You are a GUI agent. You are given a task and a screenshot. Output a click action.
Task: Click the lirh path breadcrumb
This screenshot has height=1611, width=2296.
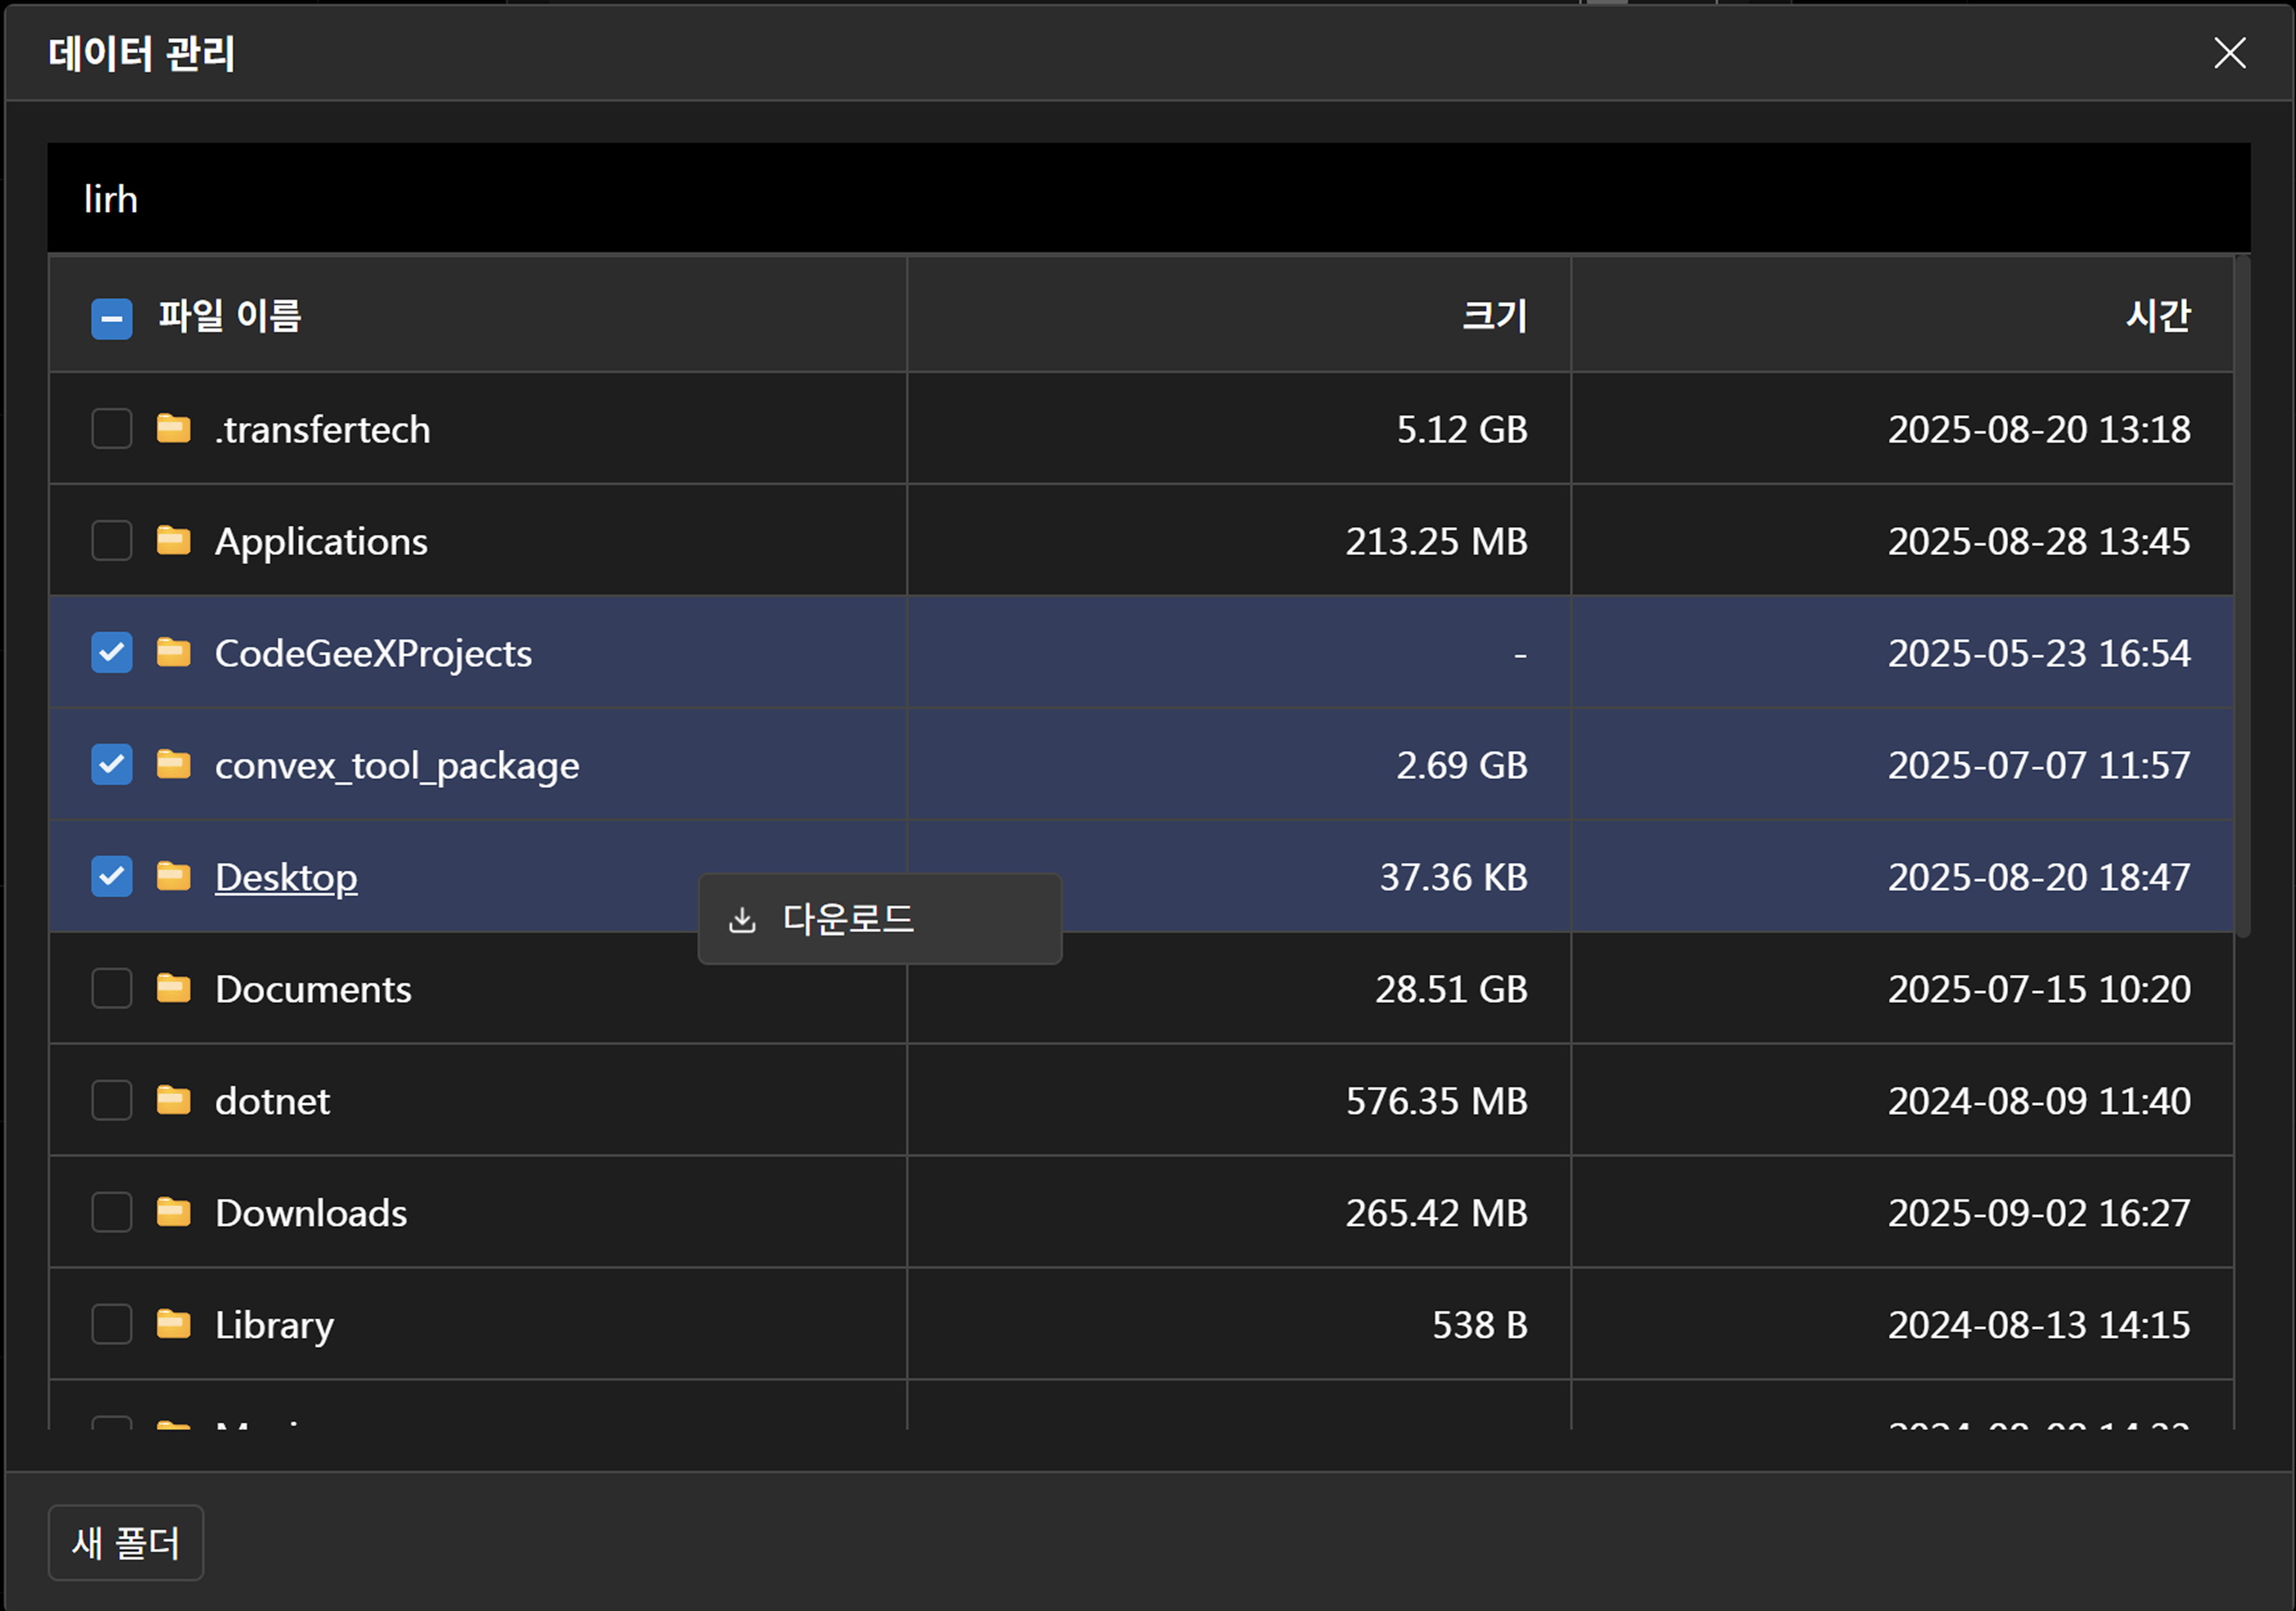pos(111,199)
